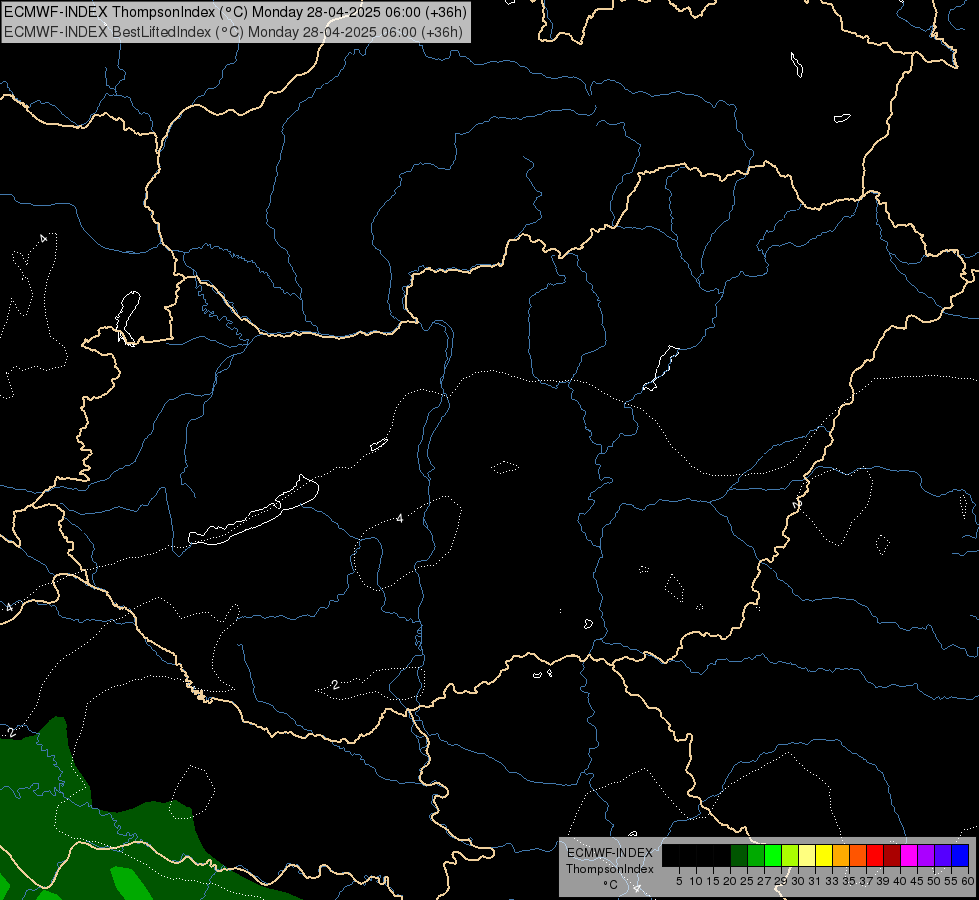
Task: Choose the orange 33–35 legend swatch
Action: (x=841, y=855)
